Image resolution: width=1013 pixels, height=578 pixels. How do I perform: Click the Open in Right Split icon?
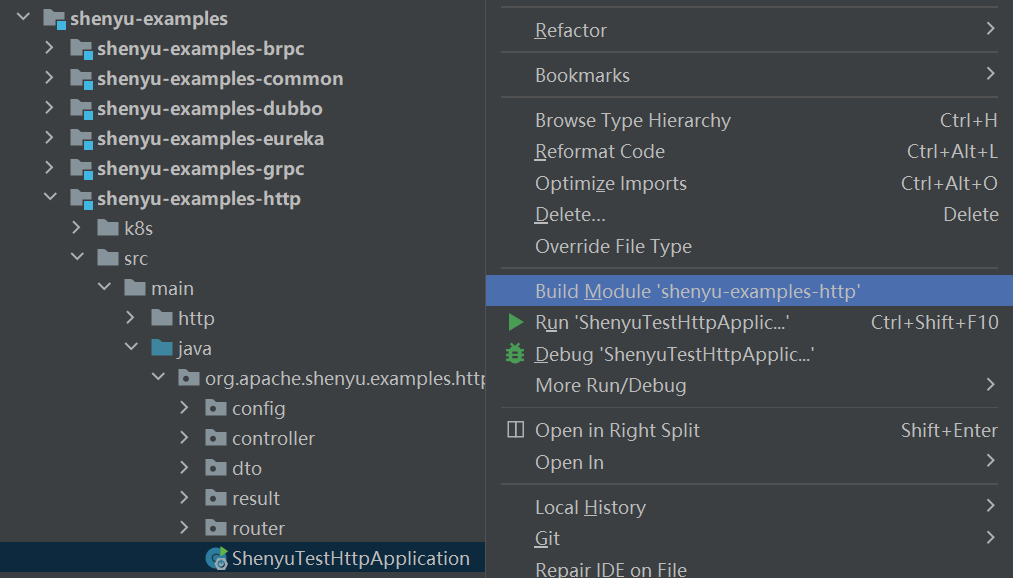pos(515,430)
